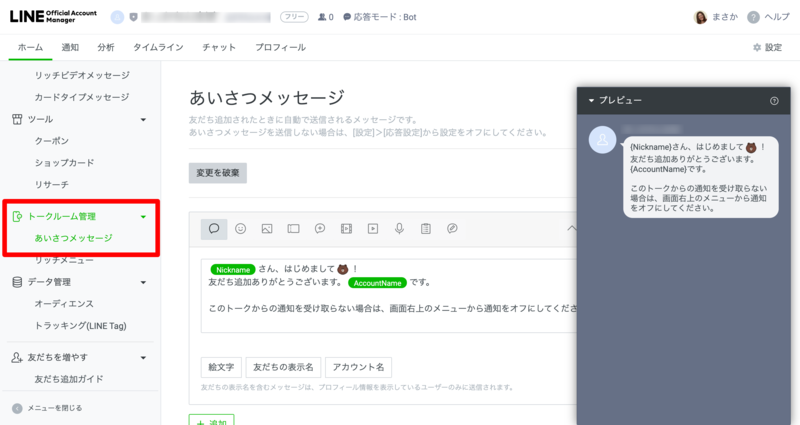This screenshot has width=800, height=425.
Task: Open 設定 settings with gear icon
Action: click(x=767, y=47)
